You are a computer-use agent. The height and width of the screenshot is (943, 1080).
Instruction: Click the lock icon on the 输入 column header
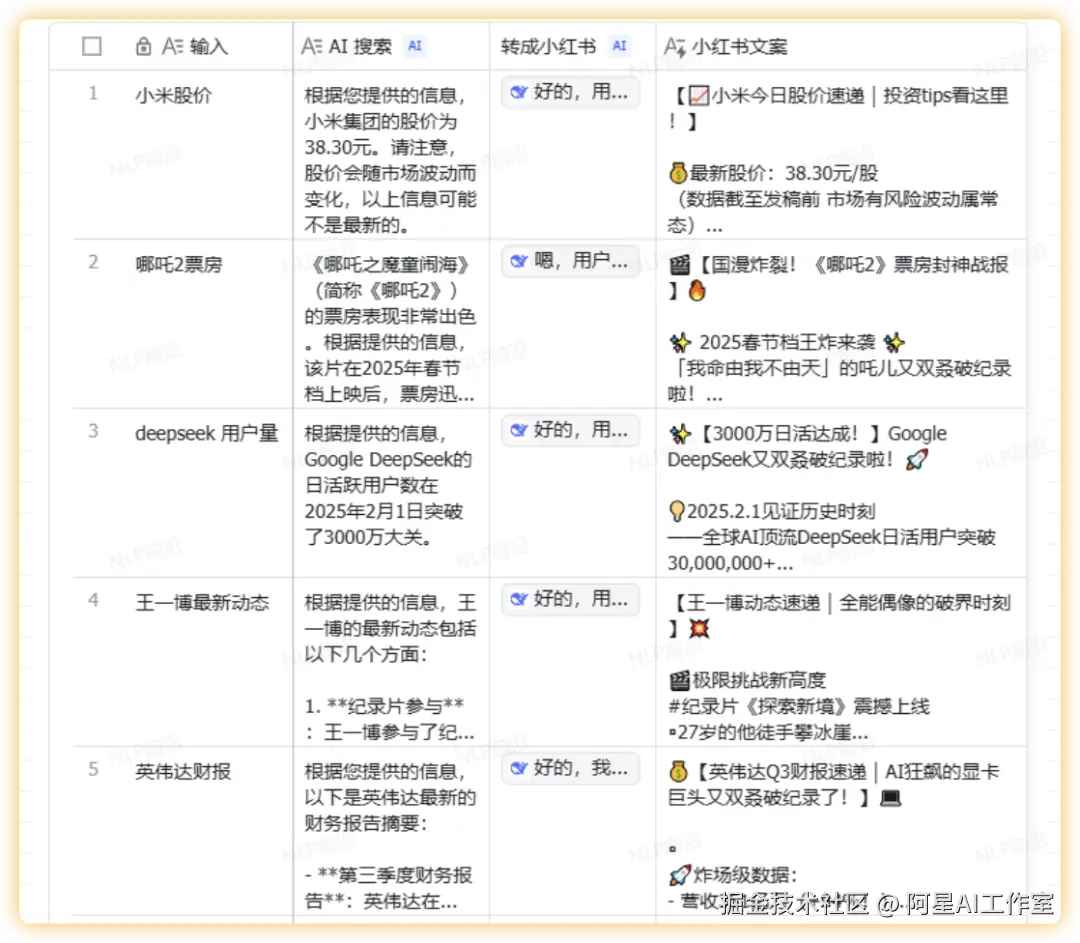145,46
